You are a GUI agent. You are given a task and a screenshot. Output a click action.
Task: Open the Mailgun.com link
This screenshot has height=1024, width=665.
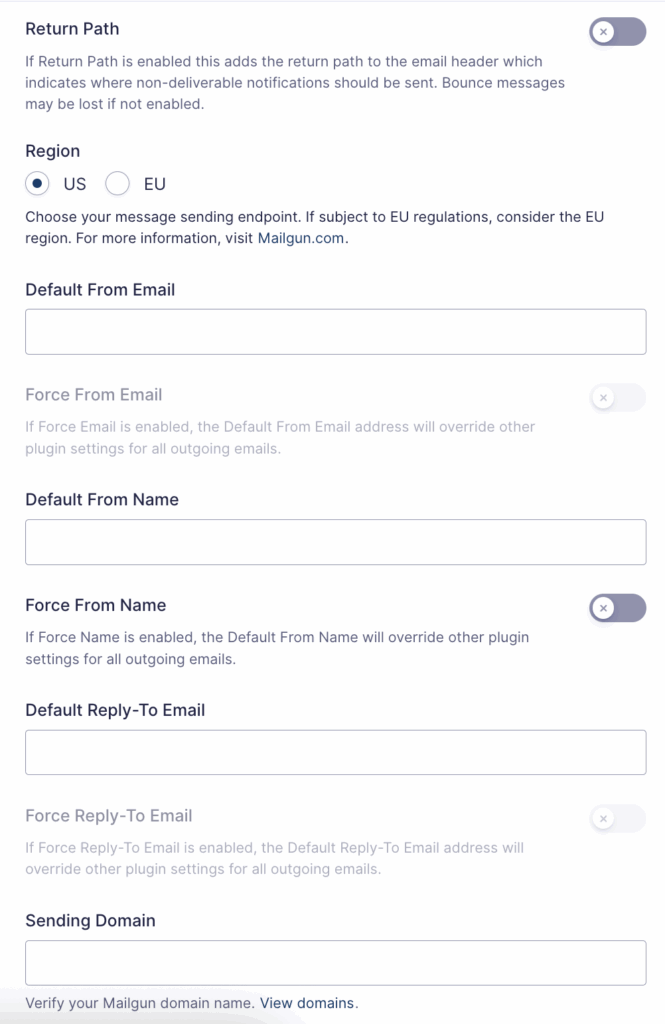coord(301,238)
